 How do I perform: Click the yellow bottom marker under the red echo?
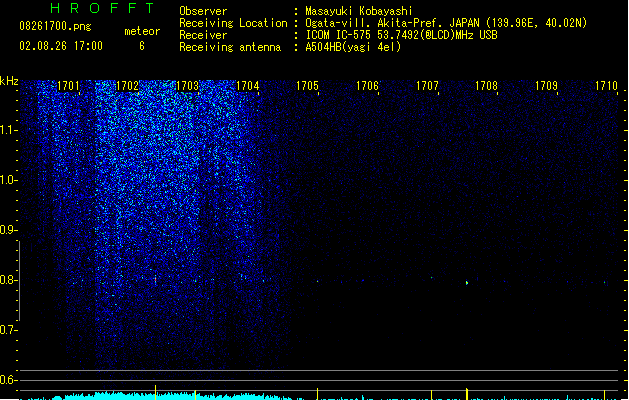pos(156,392)
